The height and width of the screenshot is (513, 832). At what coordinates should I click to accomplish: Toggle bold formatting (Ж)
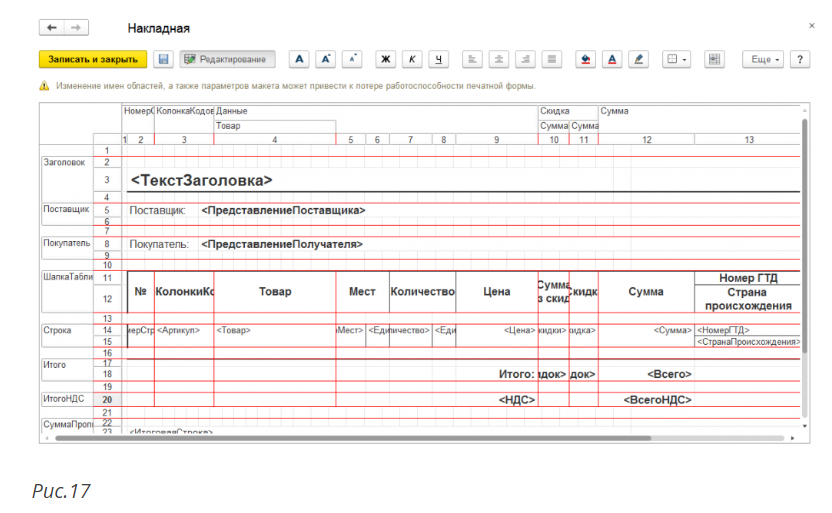[386, 60]
